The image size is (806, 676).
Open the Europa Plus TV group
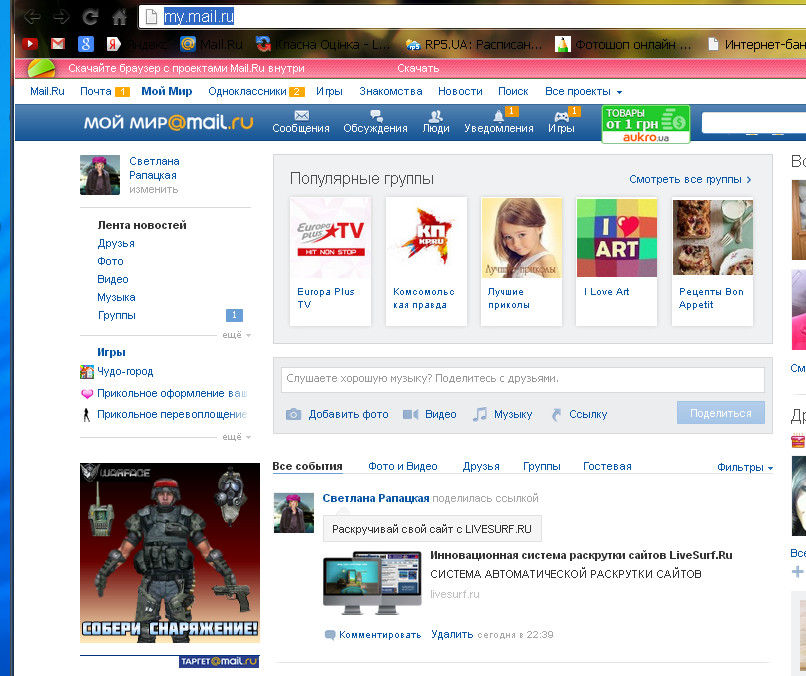tap(330, 262)
